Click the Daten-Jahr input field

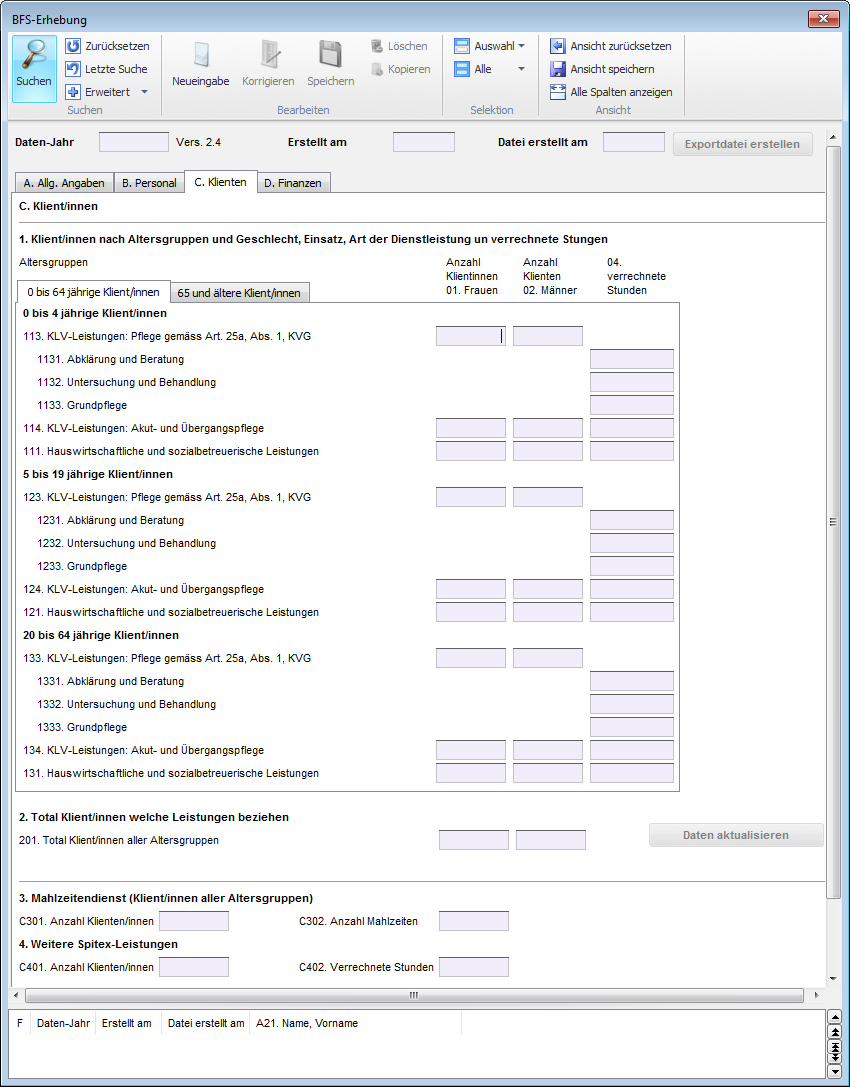(x=134, y=142)
